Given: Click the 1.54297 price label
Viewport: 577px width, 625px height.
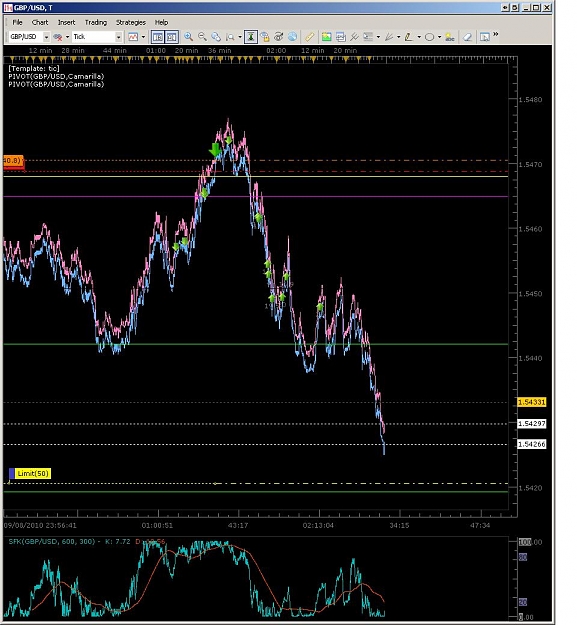Looking at the screenshot, I should [x=532, y=423].
